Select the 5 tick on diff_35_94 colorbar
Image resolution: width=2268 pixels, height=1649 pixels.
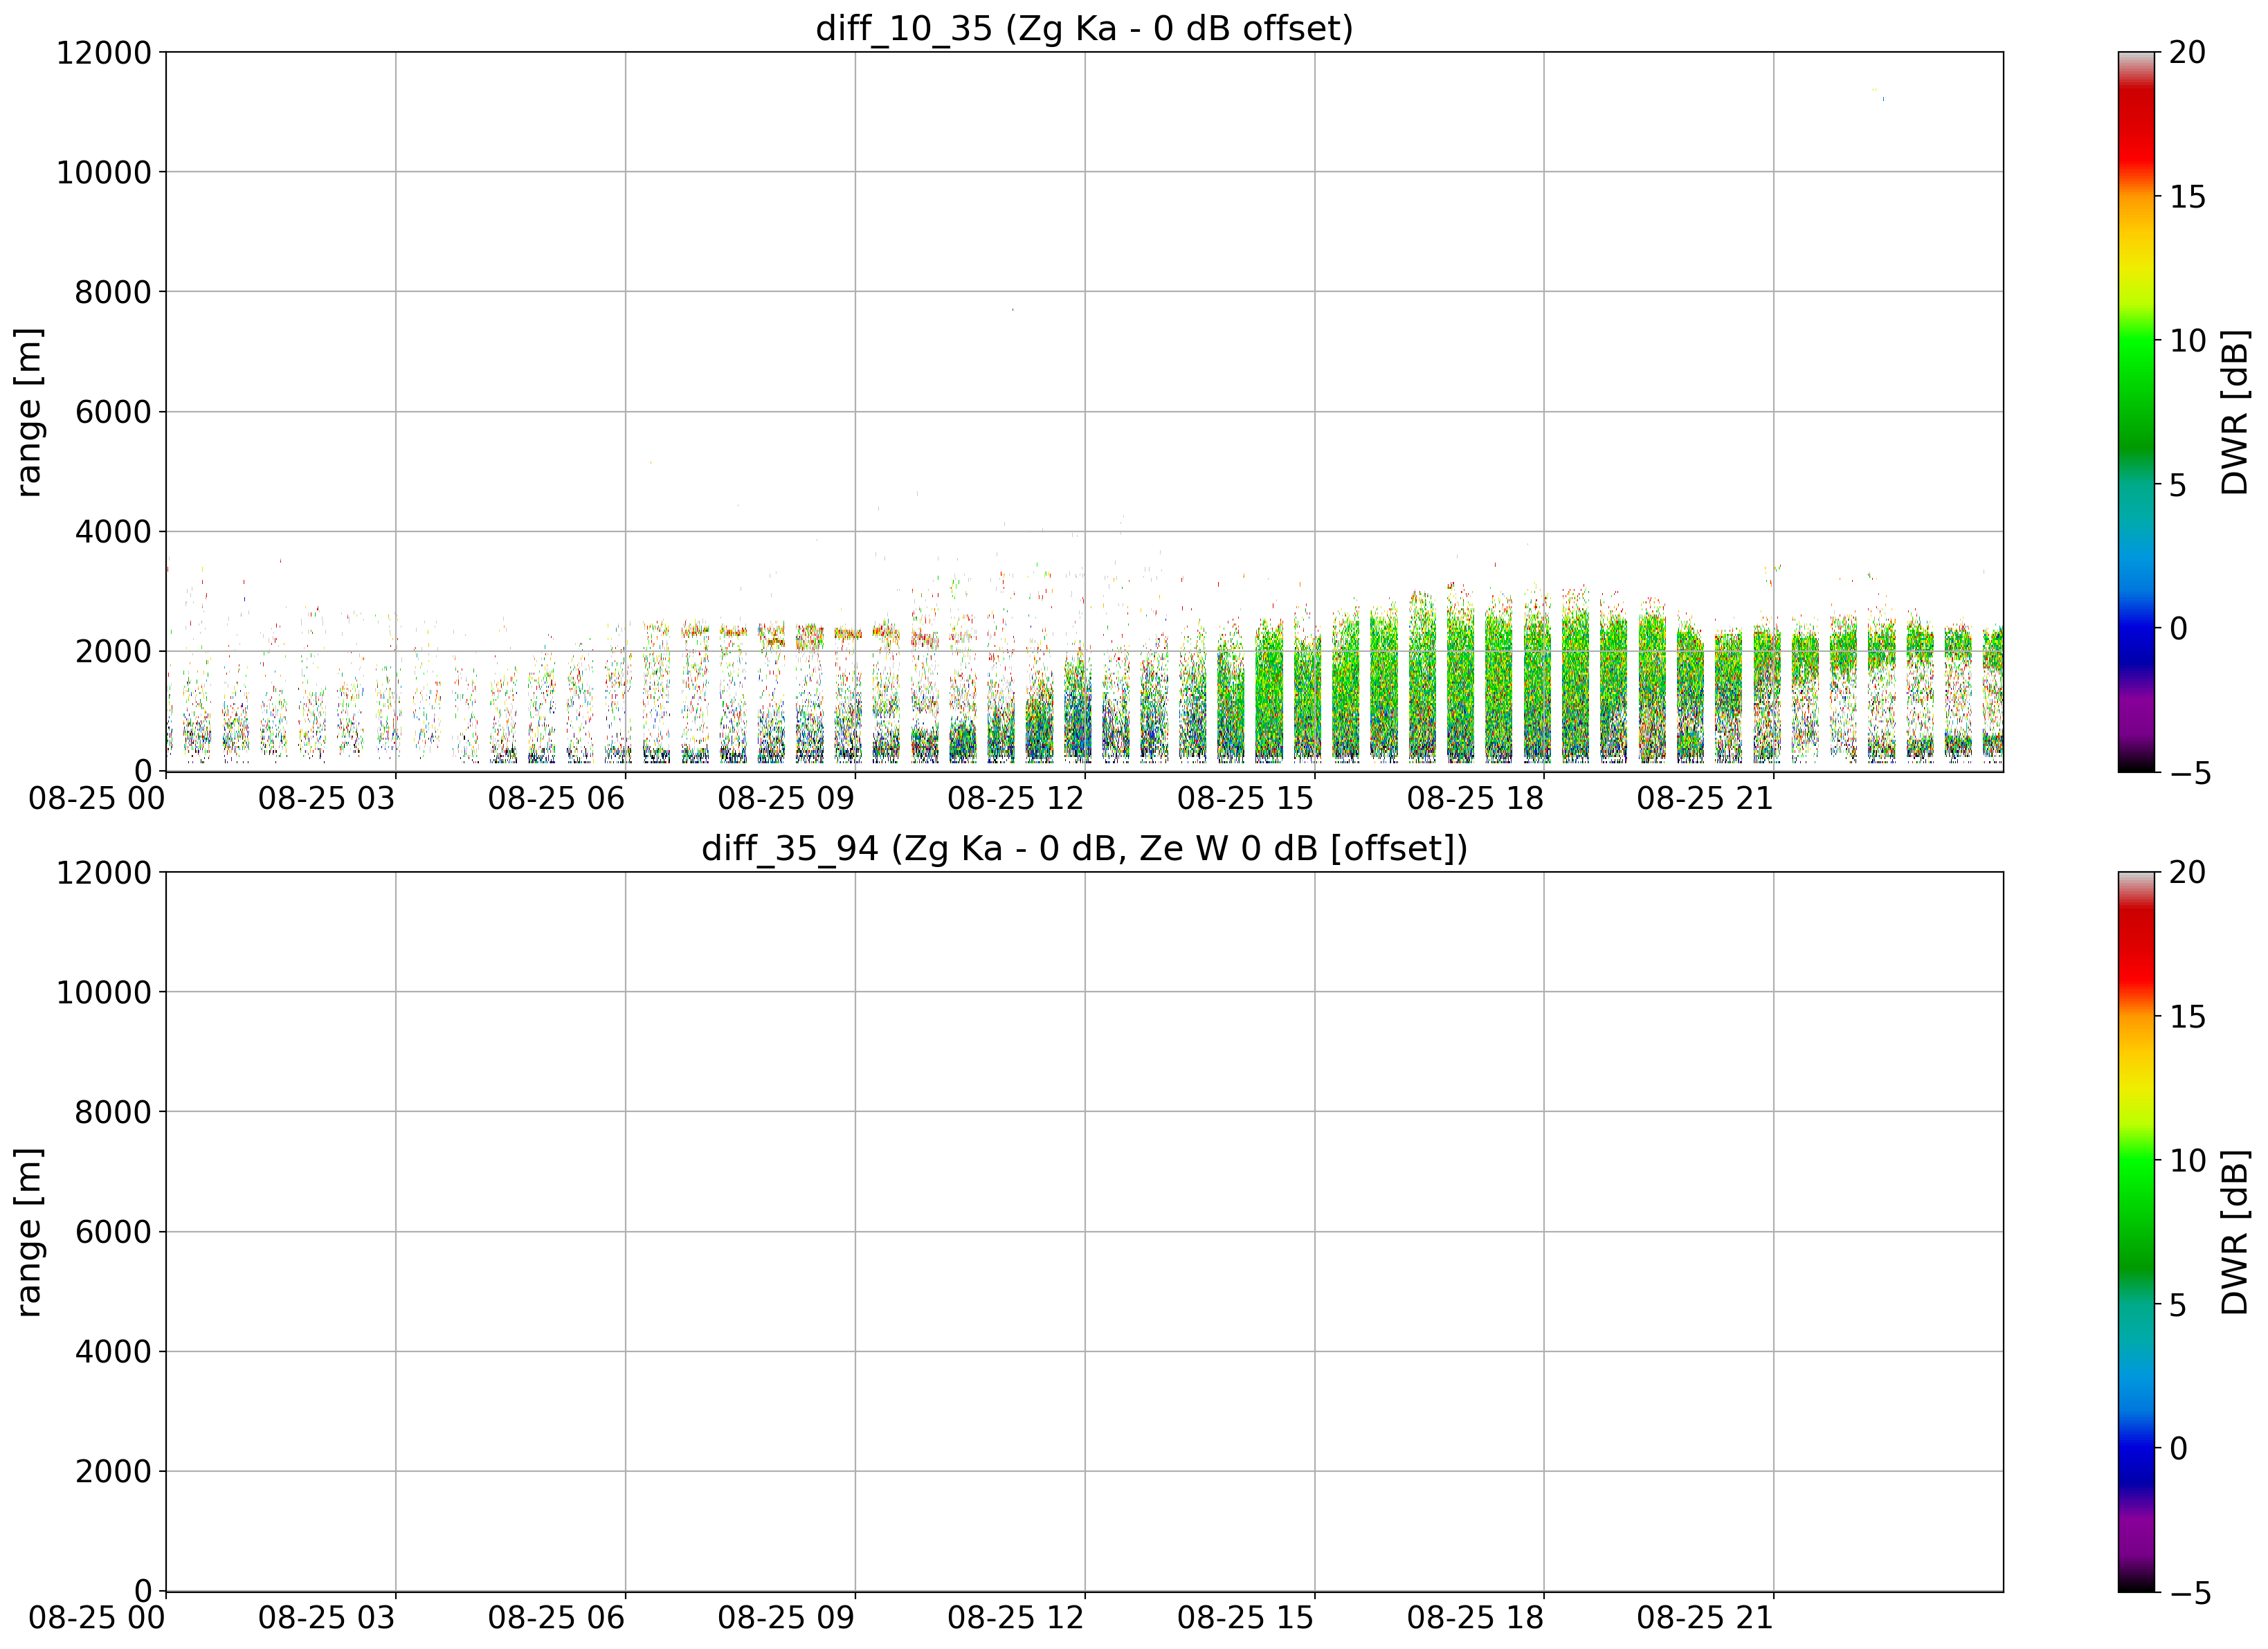2178,1305
